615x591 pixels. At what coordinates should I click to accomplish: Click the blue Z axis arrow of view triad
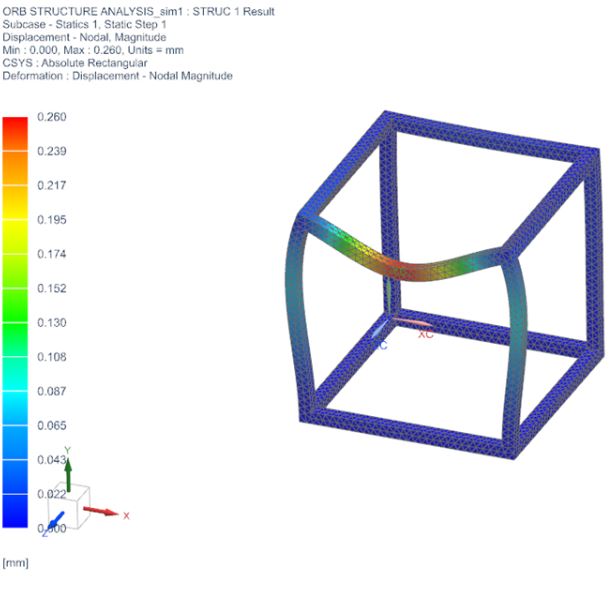pyautogui.click(x=55, y=520)
